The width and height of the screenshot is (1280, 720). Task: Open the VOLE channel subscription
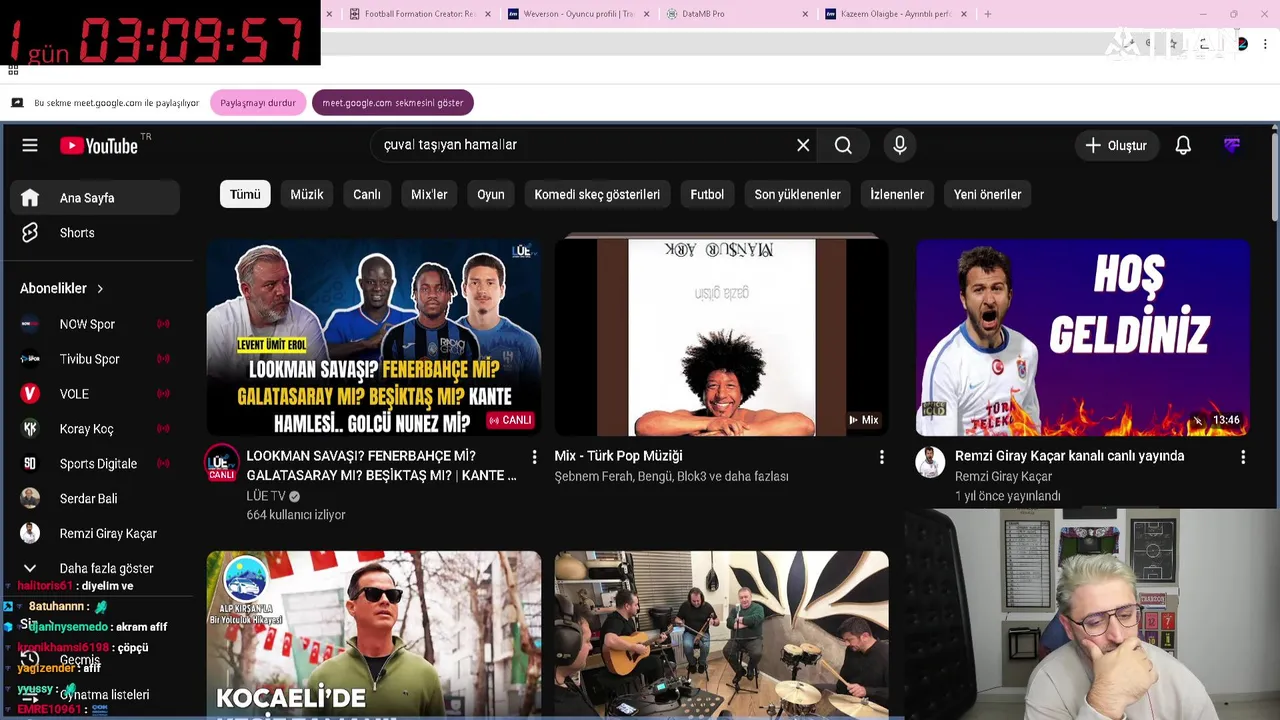[95, 394]
